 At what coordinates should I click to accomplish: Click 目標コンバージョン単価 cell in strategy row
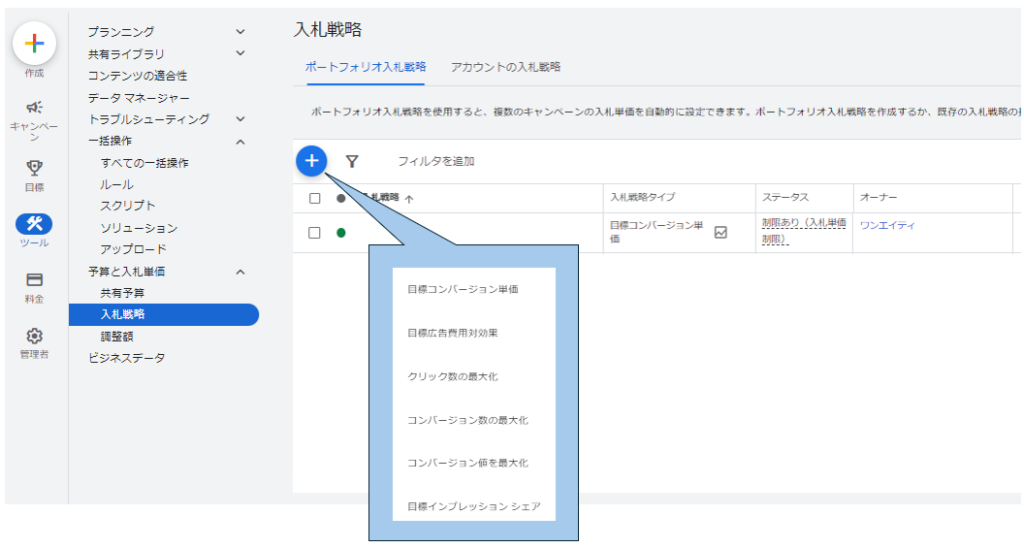(656, 232)
